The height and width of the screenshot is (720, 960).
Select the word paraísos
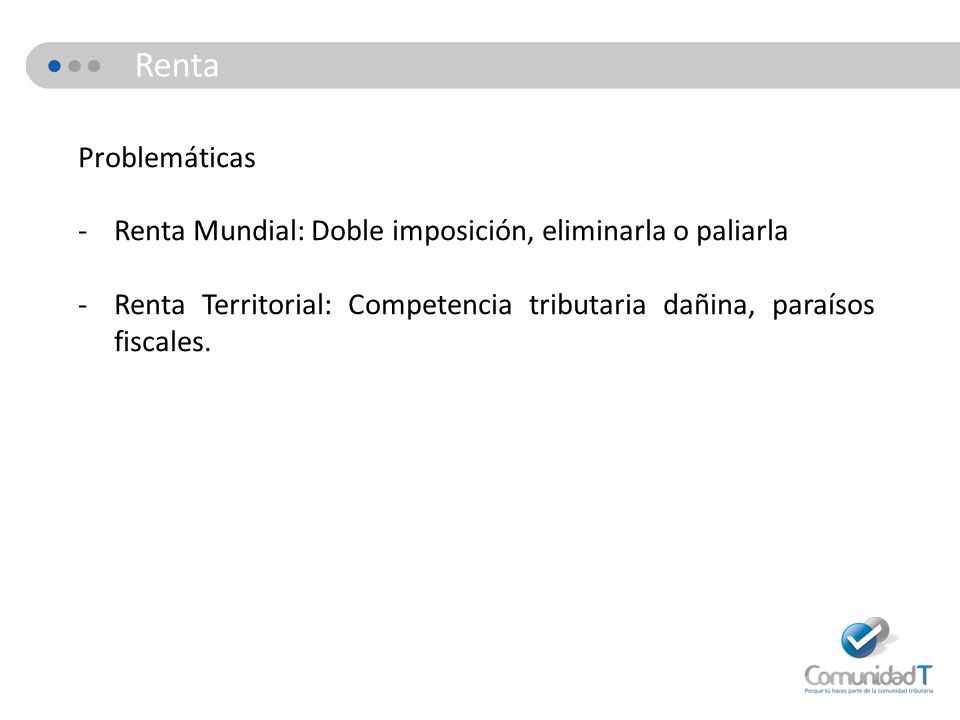pos(823,305)
